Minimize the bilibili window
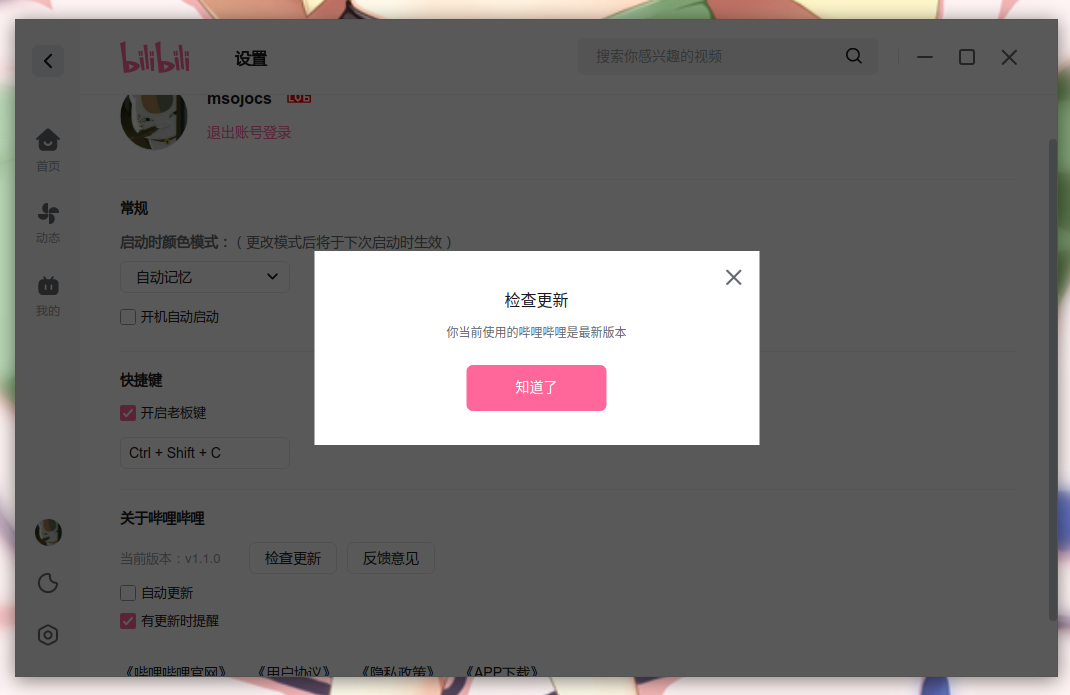The height and width of the screenshot is (695, 1070). pos(925,57)
